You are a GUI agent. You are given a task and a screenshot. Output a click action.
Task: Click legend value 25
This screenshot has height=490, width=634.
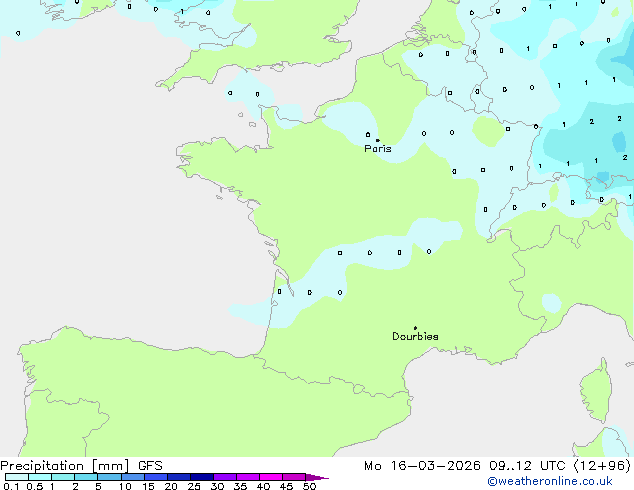194,486
